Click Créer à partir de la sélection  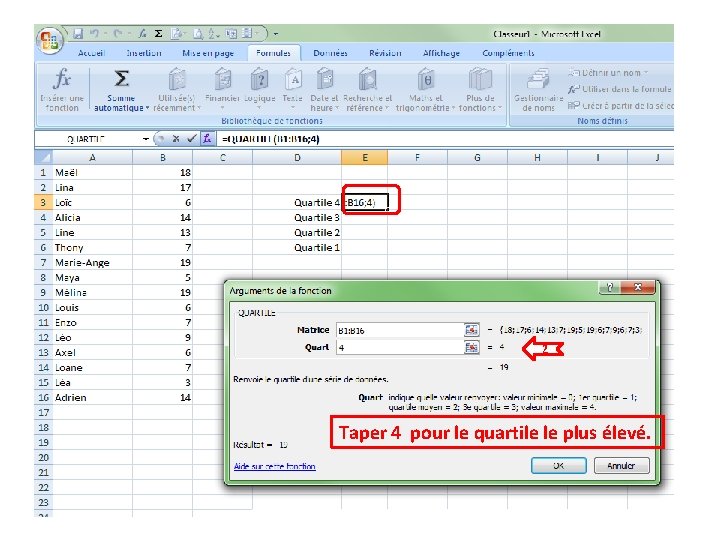pos(621,106)
